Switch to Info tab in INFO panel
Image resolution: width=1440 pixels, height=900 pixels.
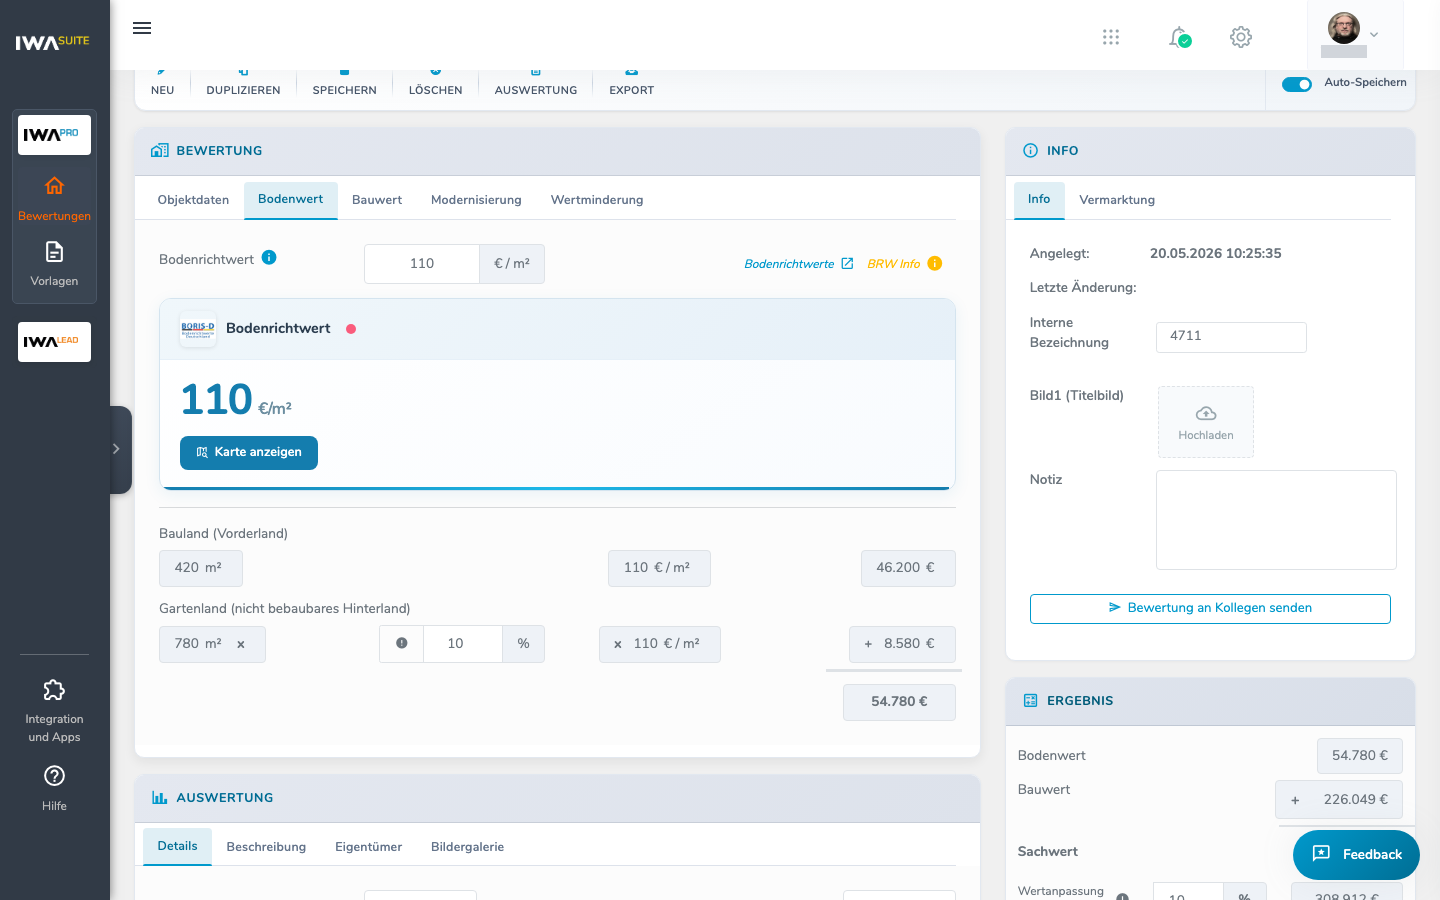pyautogui.click(x=1039, y=200)
